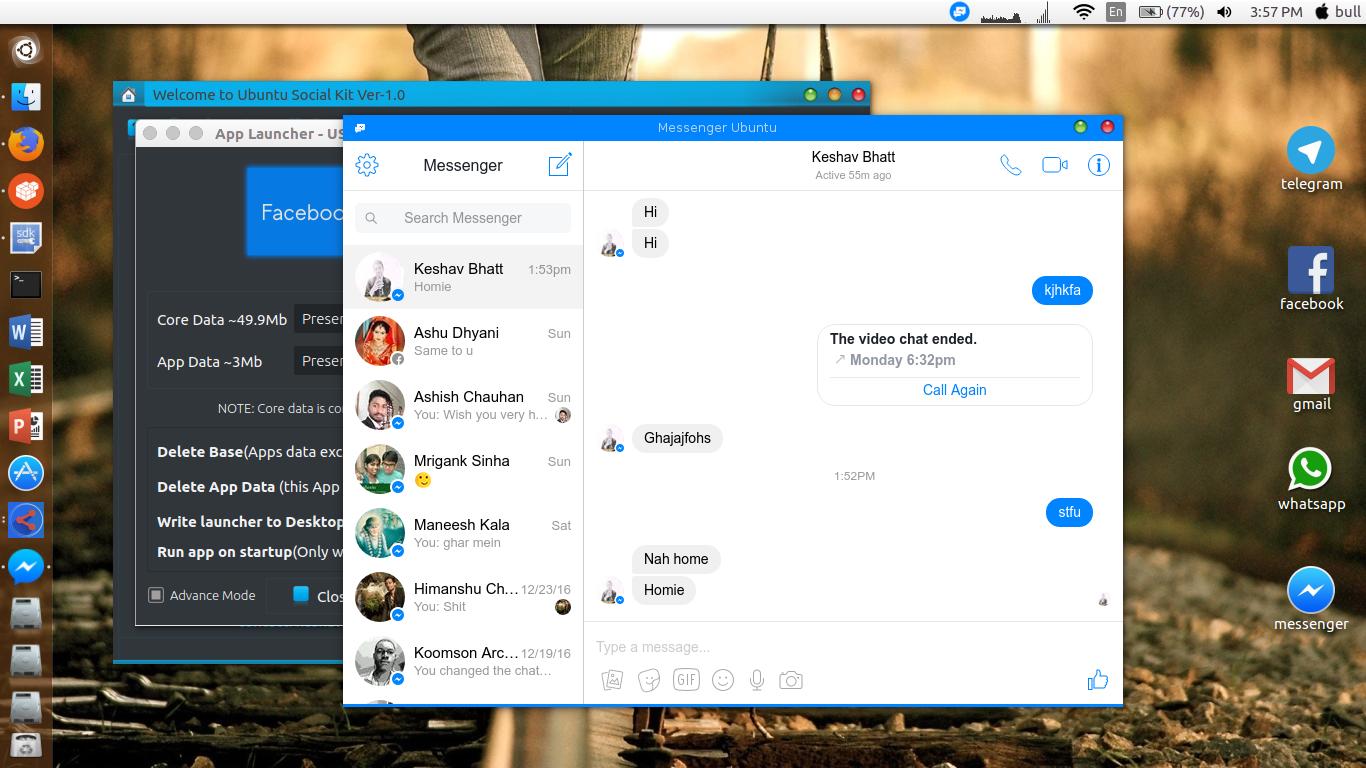1366x768 pixels.
Task: Launch WhatsApp from the desktop
Action: click(x=1310, y=470)
